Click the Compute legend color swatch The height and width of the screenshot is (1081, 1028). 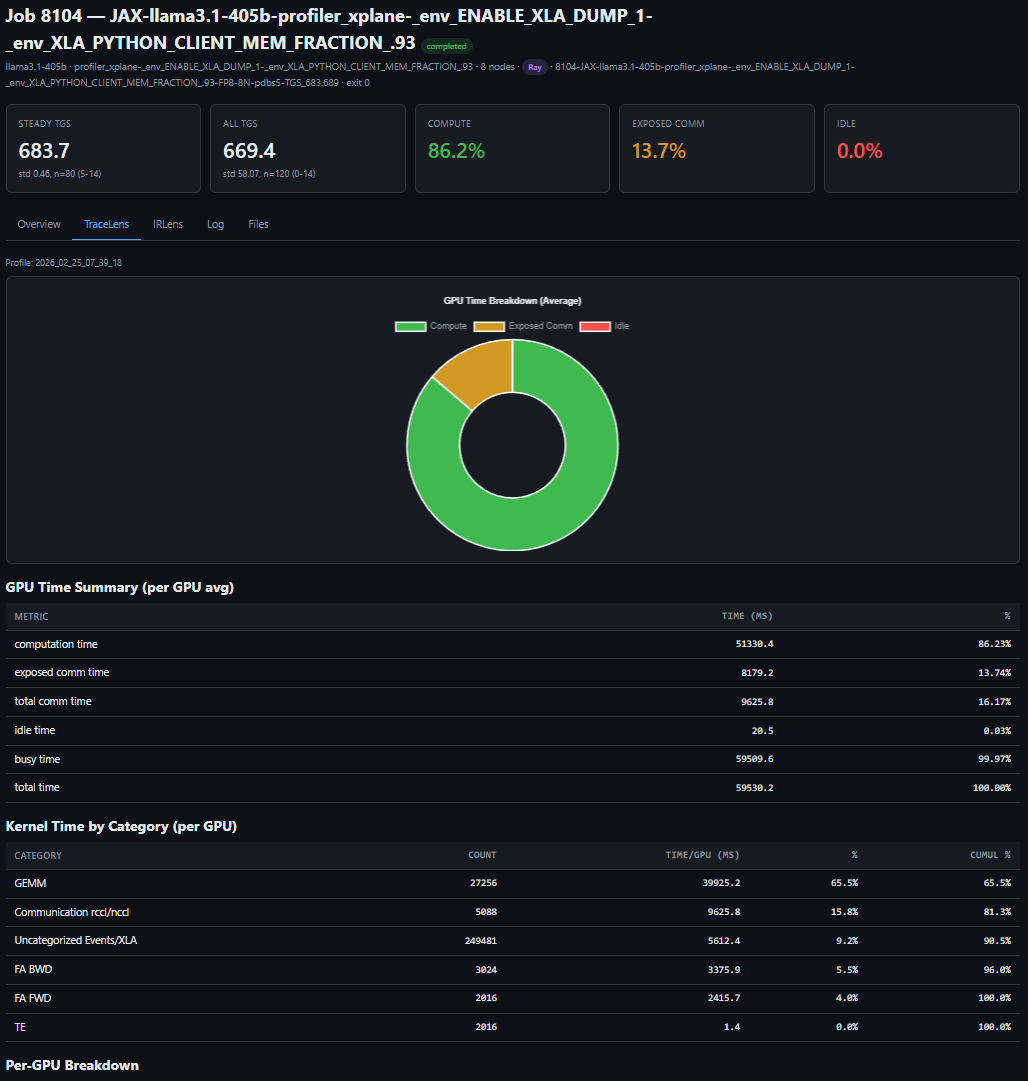[410, 326]
